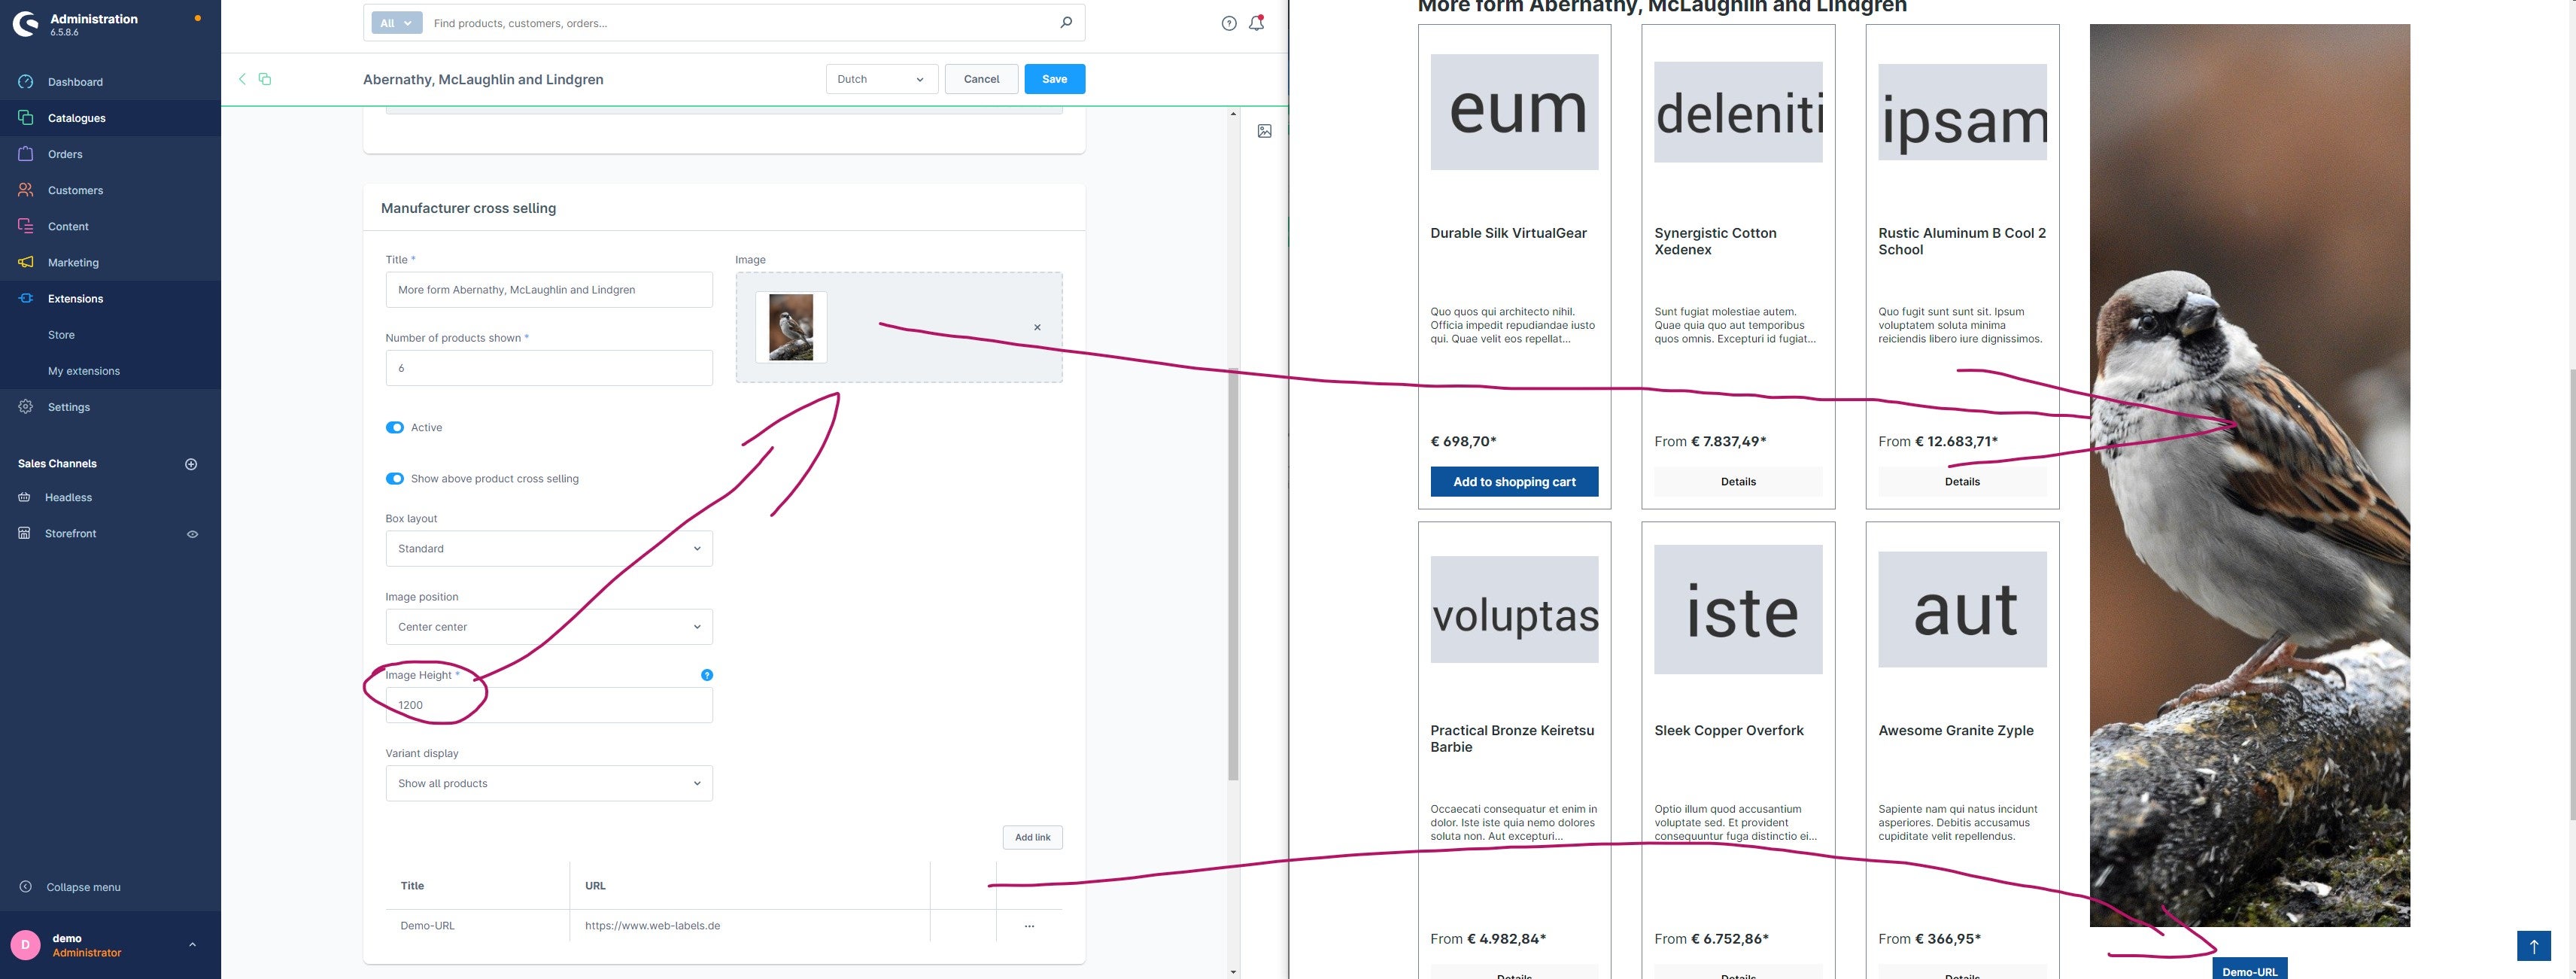Click the Customers icon in sidebar
Screen dimensions: 2576x979
pos(25,190)
